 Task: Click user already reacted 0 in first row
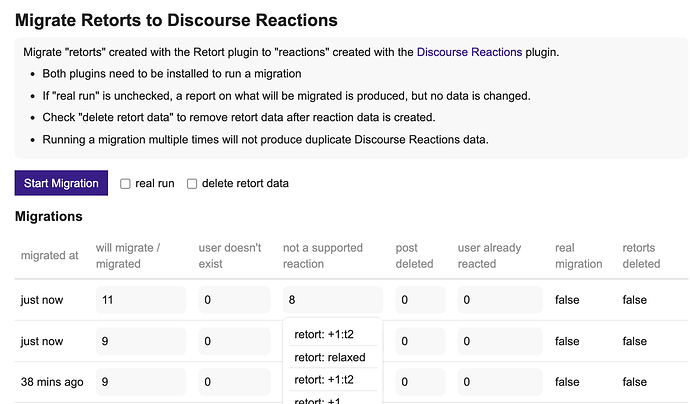pos(500,300)
